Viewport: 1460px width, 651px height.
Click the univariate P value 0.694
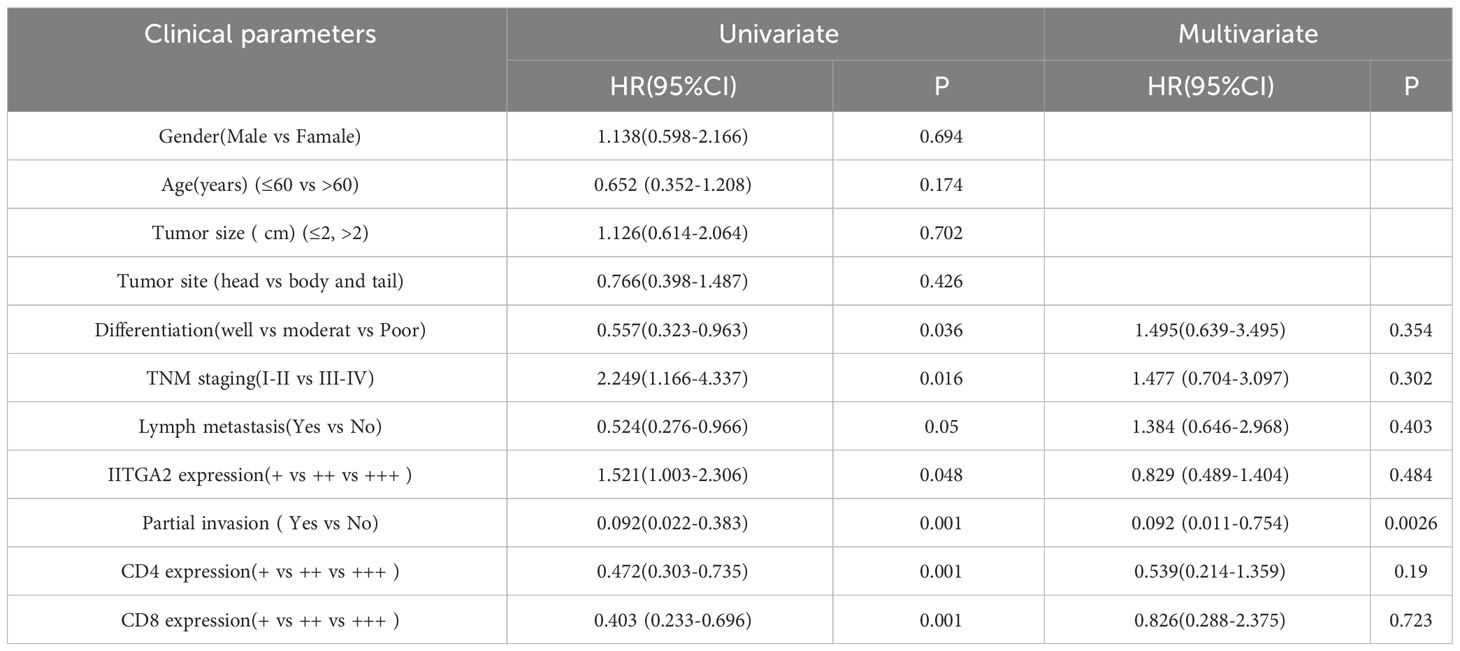click(x=939, y=136)
